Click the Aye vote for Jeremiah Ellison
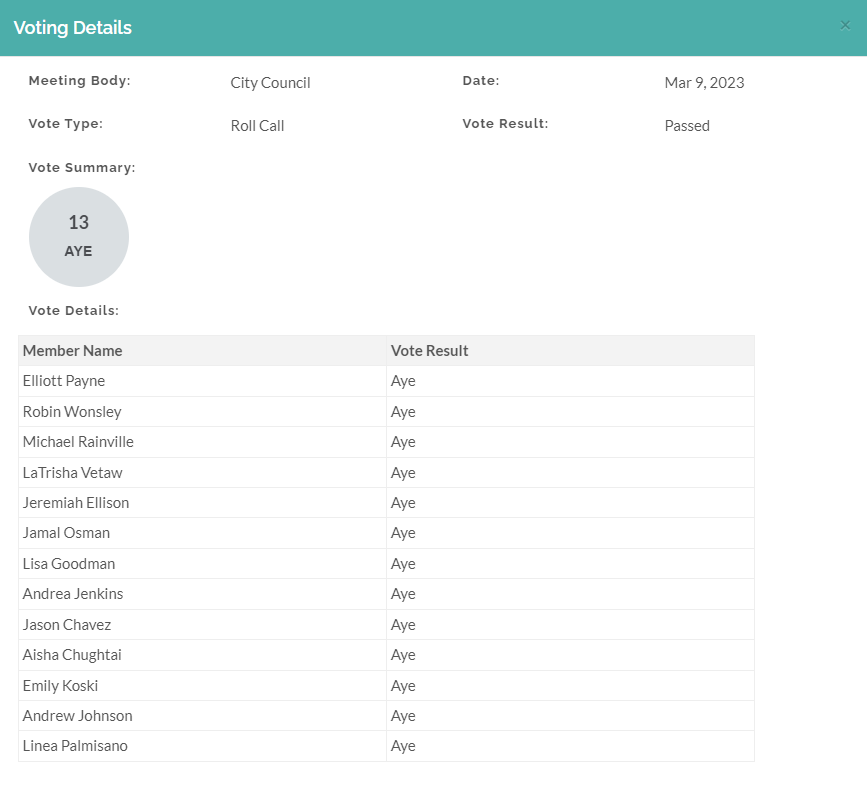The width and height of the screenshot is (867, 794). pos(403,503)
